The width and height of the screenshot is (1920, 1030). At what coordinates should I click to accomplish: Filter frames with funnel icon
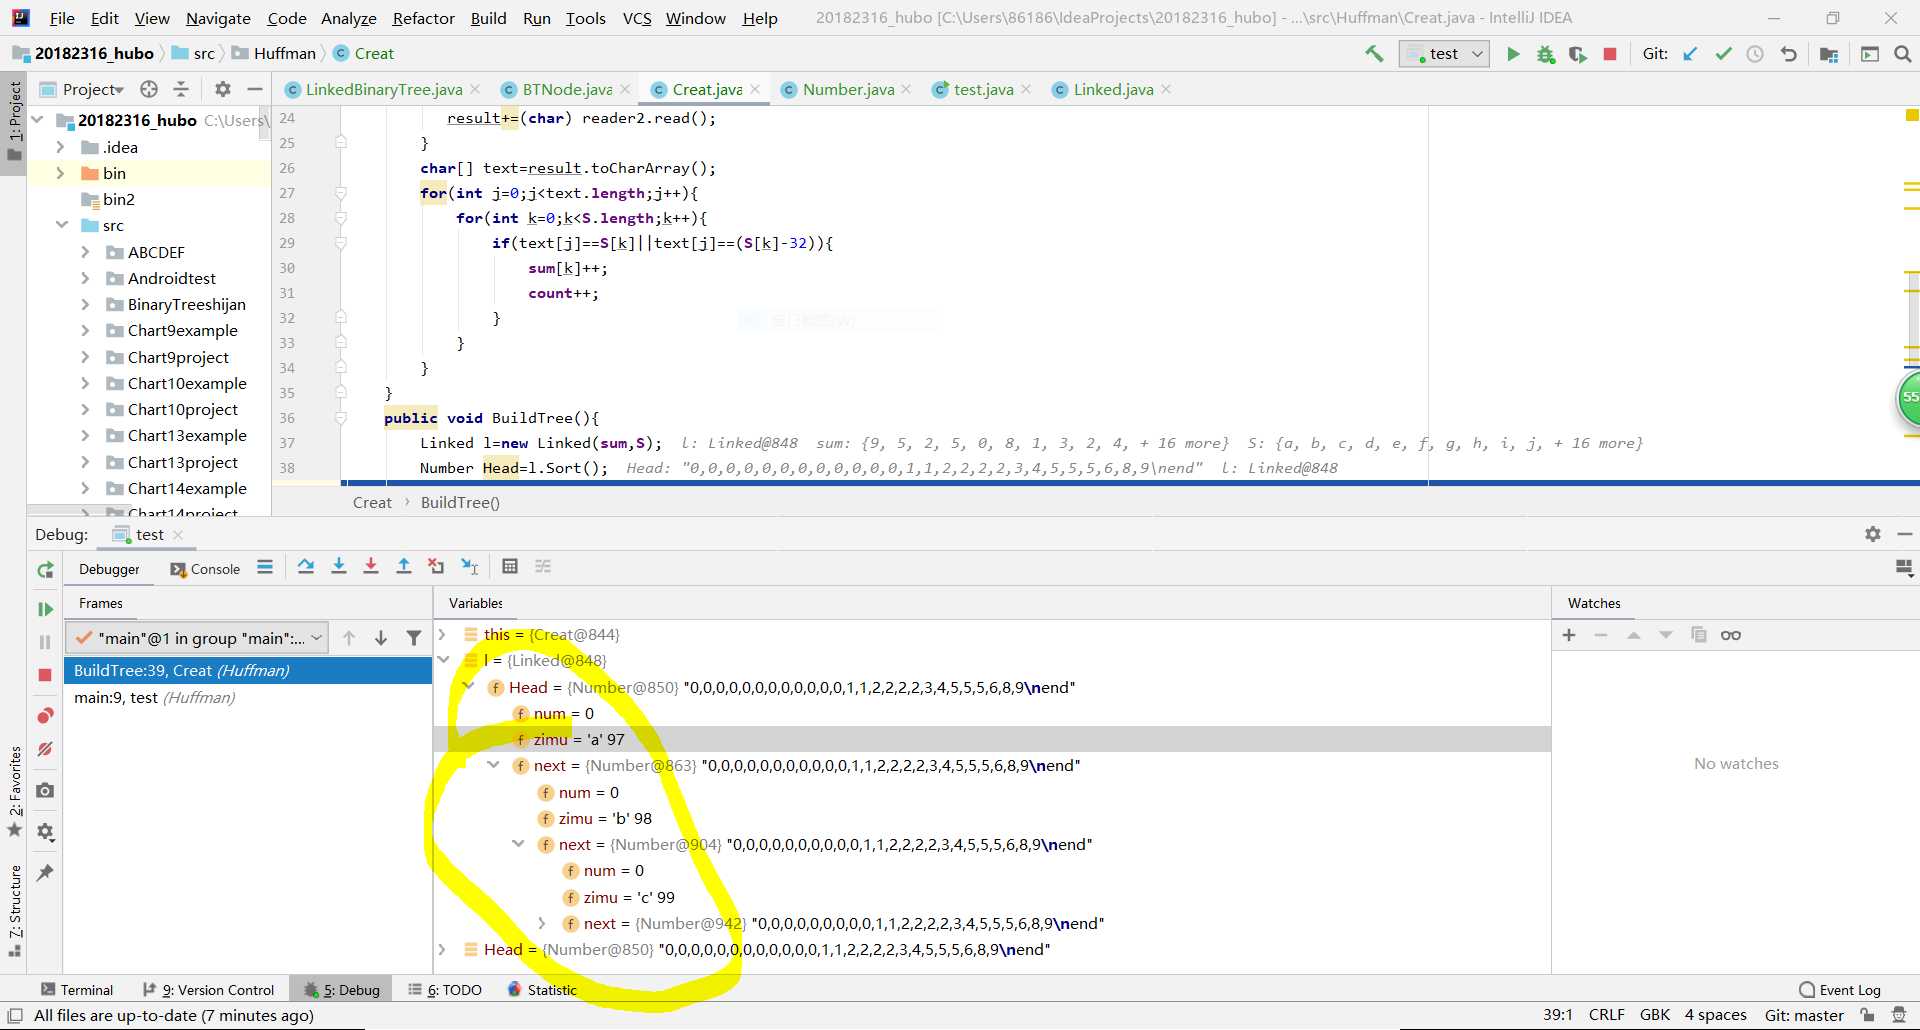[414, 638]
